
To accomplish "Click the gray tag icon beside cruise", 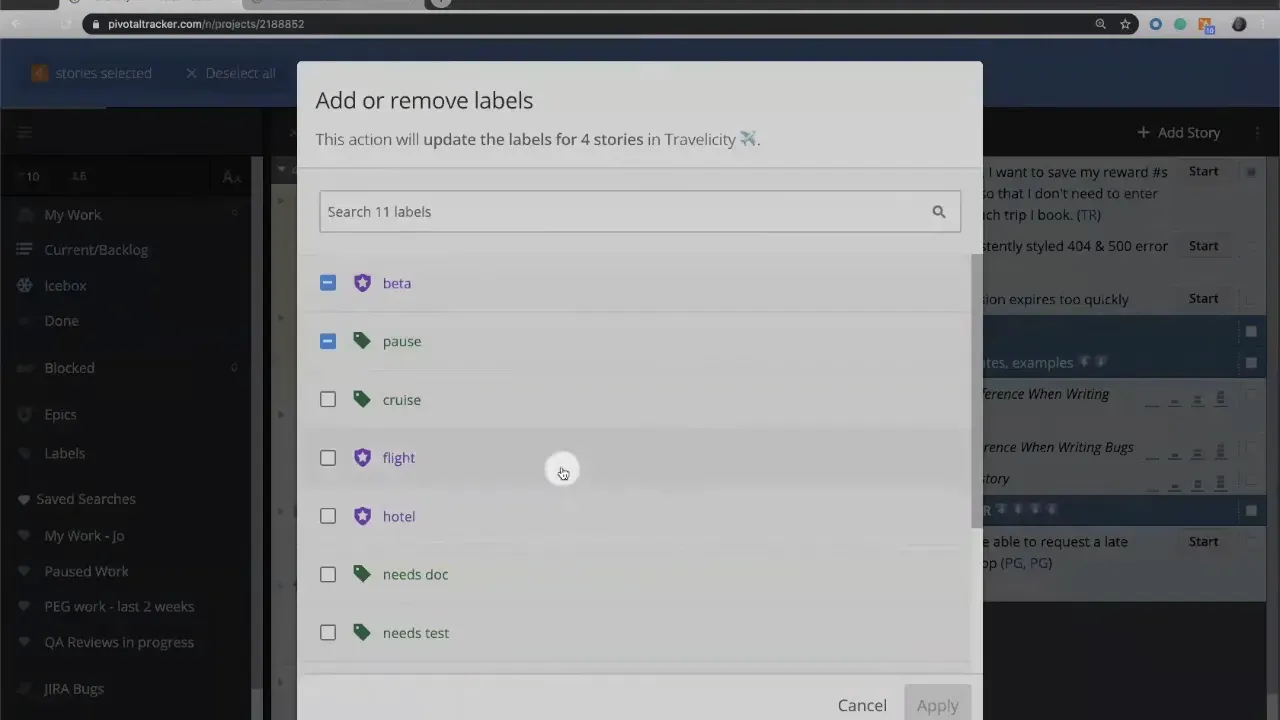I will tap(362, 399).
